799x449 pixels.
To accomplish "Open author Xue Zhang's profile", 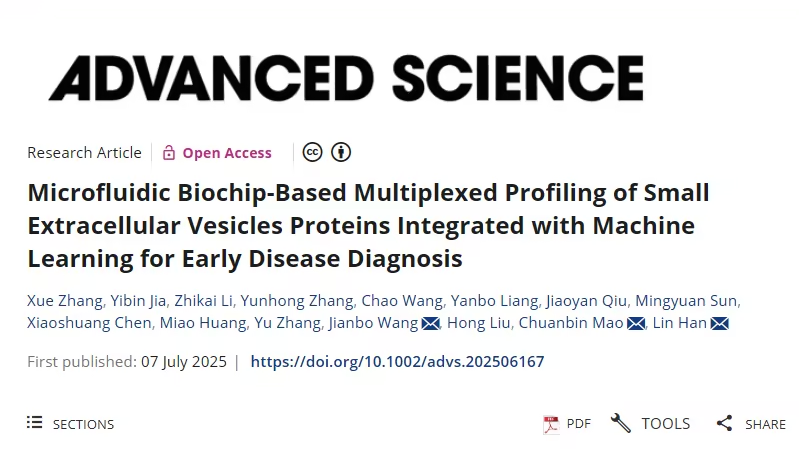I will click(x=65, y=301).
